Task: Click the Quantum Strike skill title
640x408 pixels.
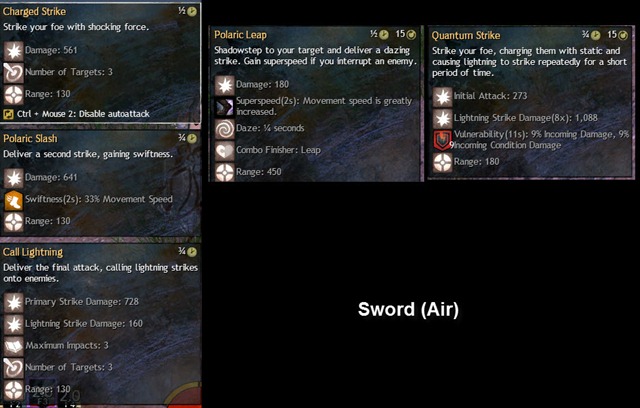Action: coord(466,35)
